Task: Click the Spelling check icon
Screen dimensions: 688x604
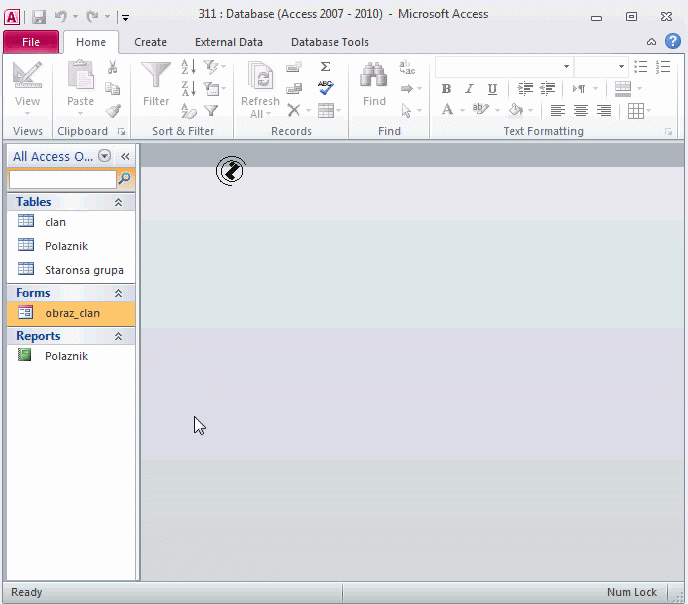Action: point(325,88)
